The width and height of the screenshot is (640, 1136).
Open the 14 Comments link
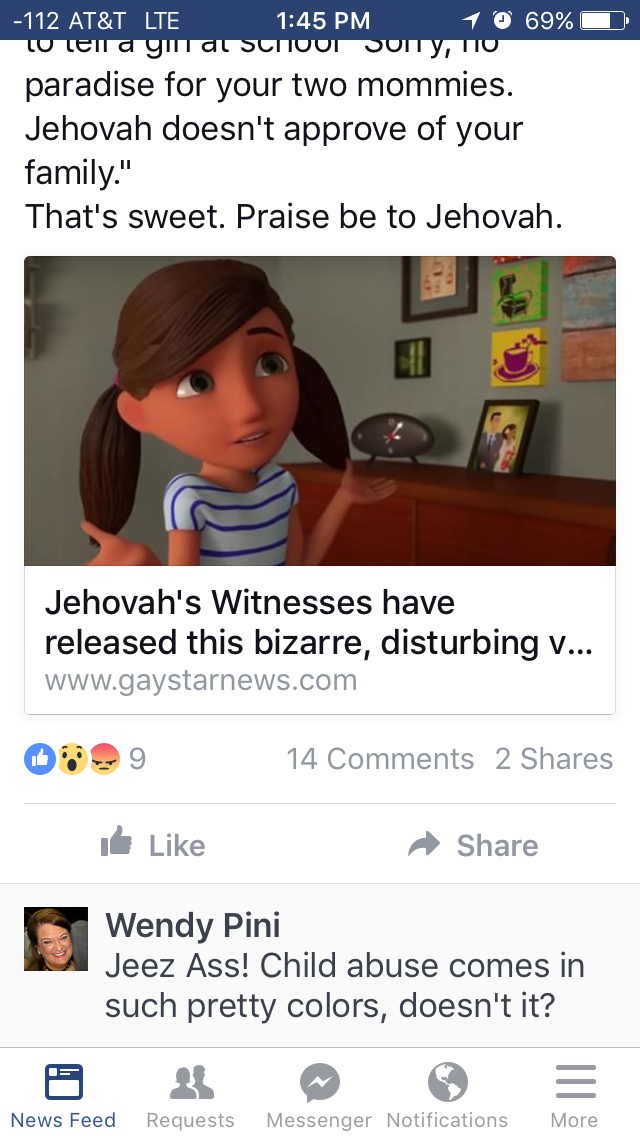coord(380,759)
